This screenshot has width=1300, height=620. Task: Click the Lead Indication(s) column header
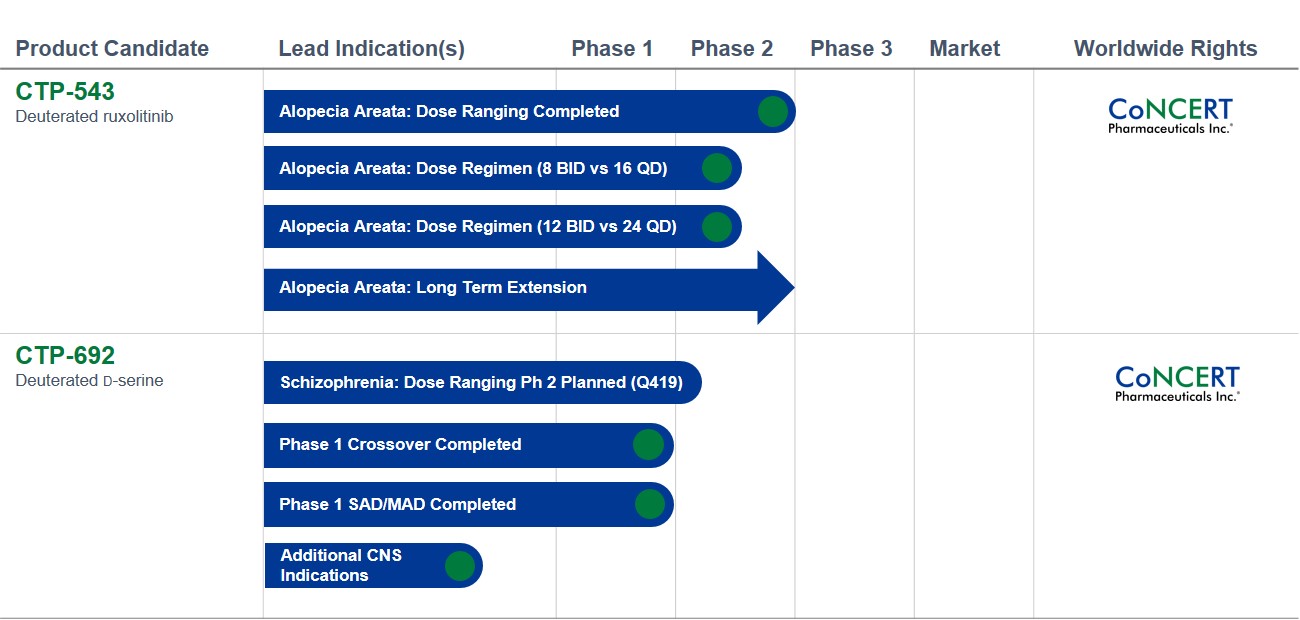pyautogui.click(x=372, y=48)
